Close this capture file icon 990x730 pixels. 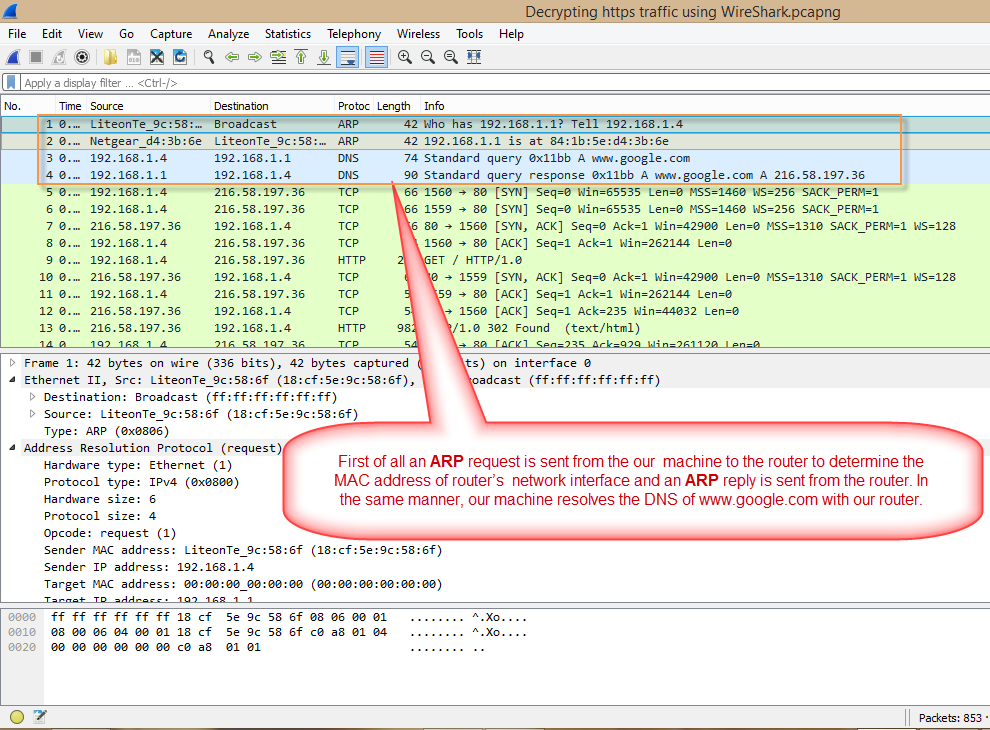pyautogui.click(x=157, y=57)
